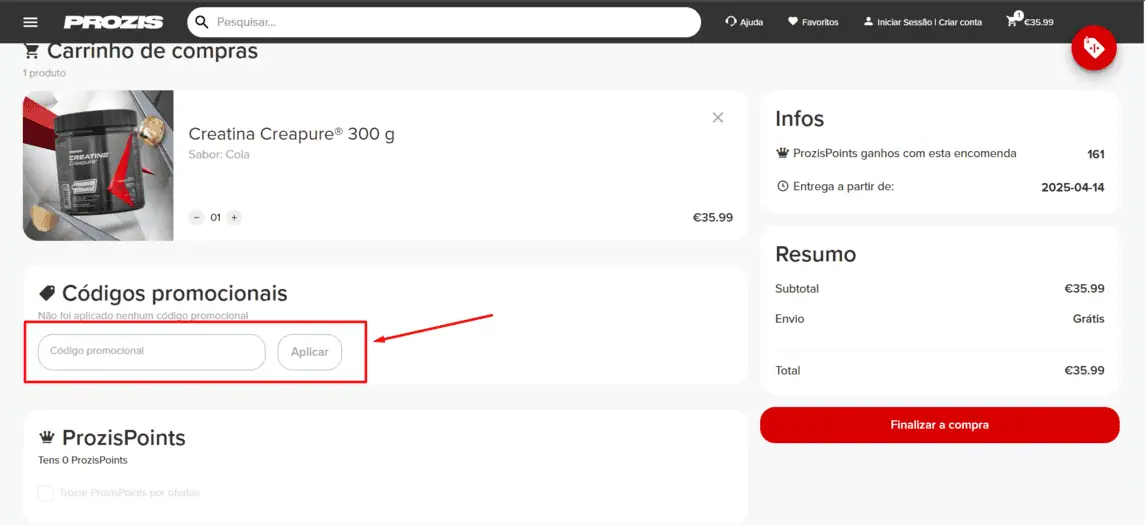Screen dimensions: 1145x525
Task: Click the 161 ProzisPoints value
Action: (1096, 155)
